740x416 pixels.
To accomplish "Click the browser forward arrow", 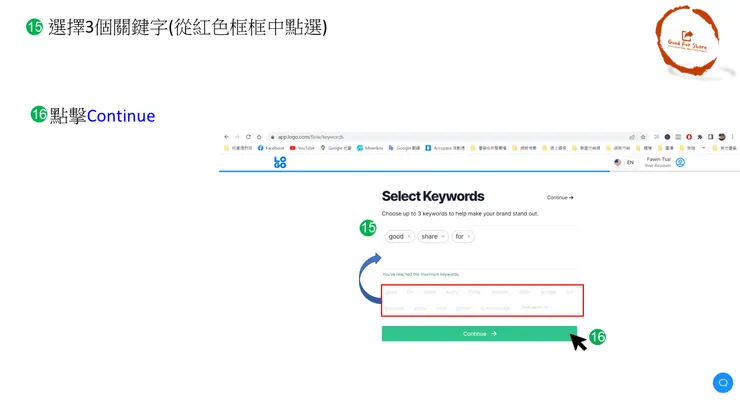I will pos(237,137).
